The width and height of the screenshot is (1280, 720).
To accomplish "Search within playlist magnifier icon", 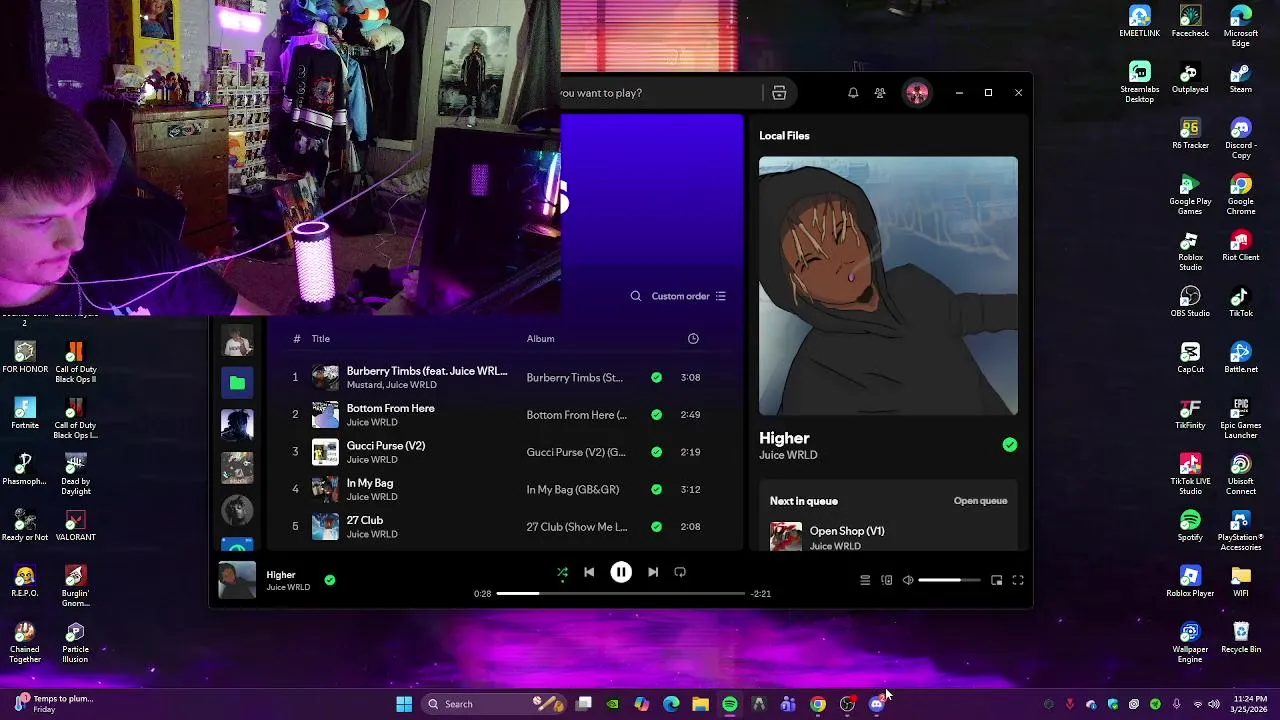I will pos(636,296).
